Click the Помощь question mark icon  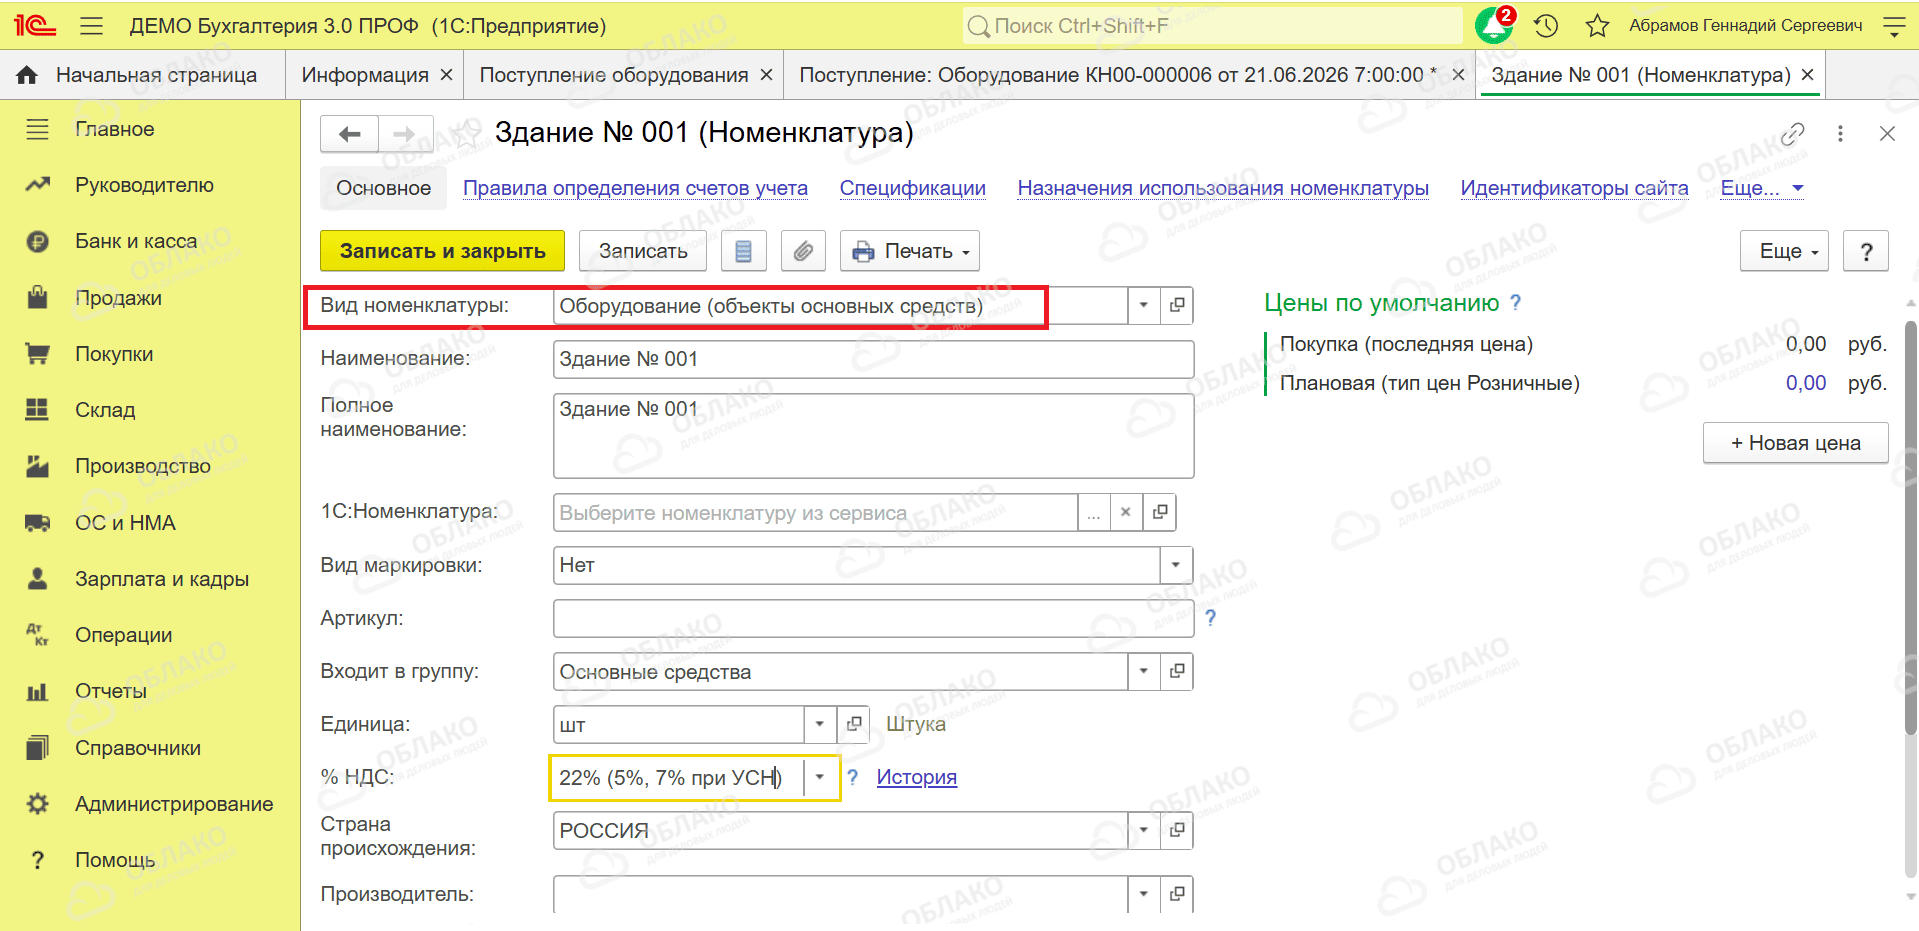point(37,860)
